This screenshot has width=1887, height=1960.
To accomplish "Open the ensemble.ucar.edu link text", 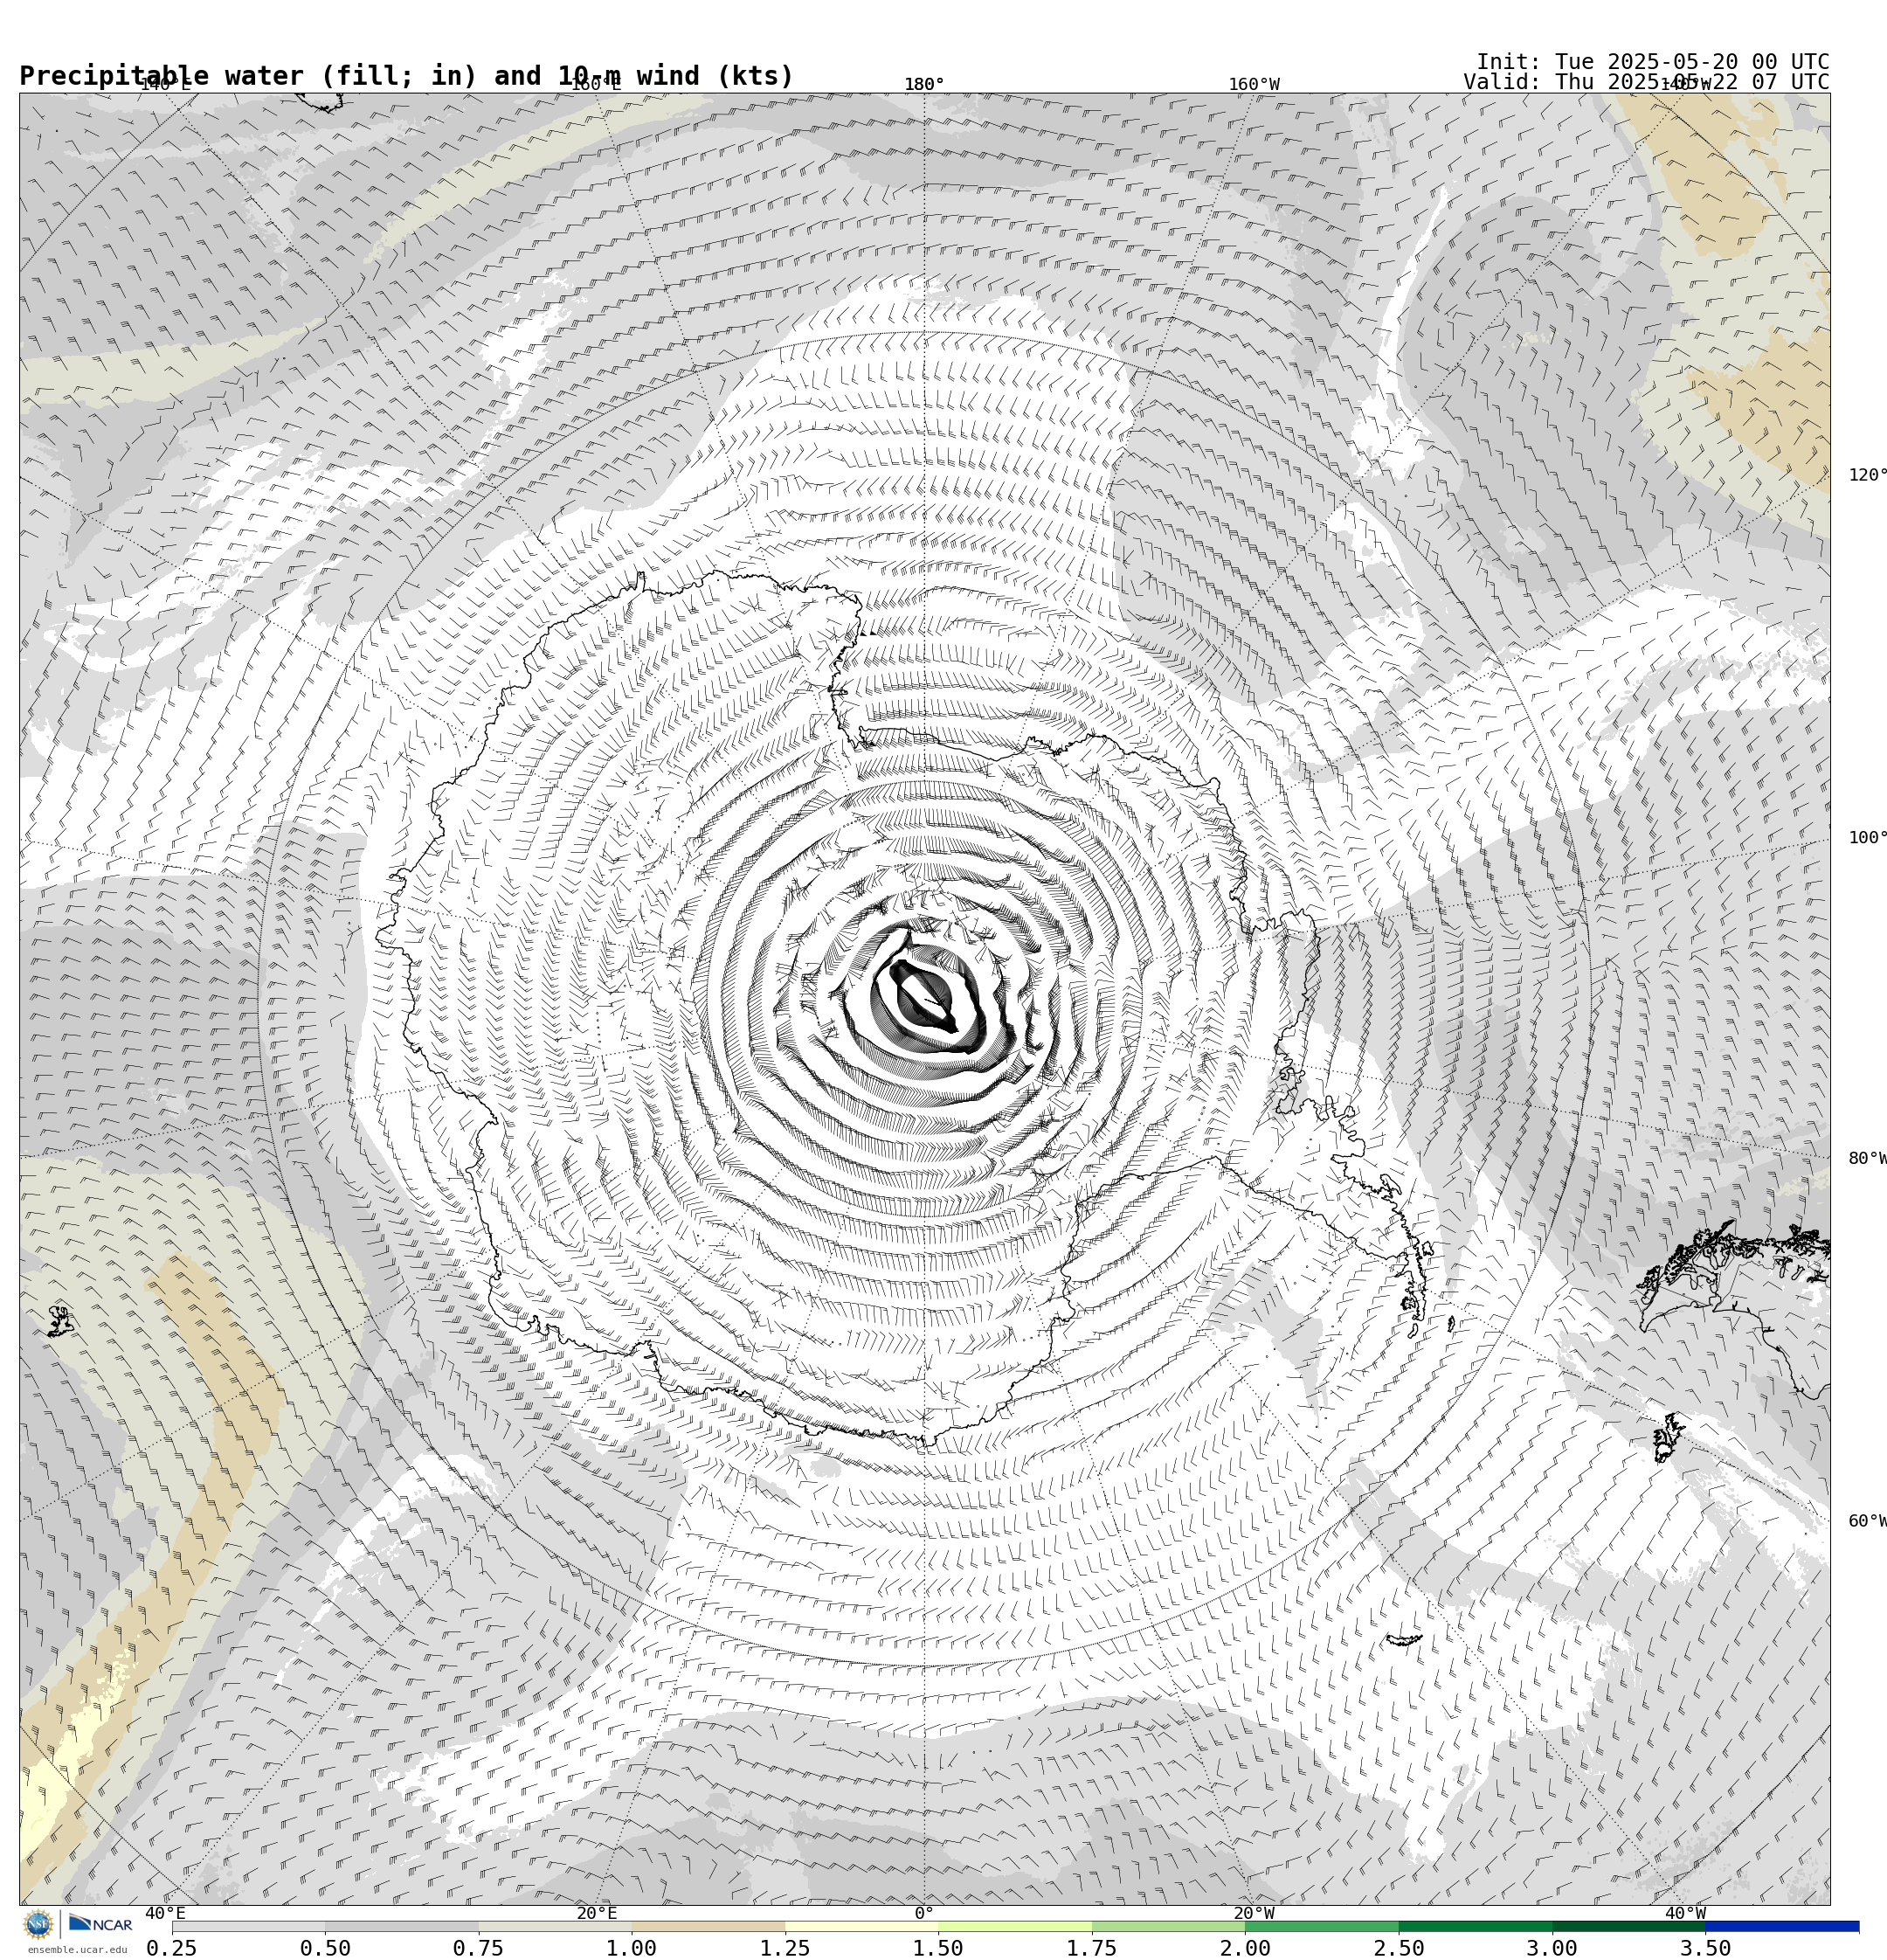I will [77, 1950].
